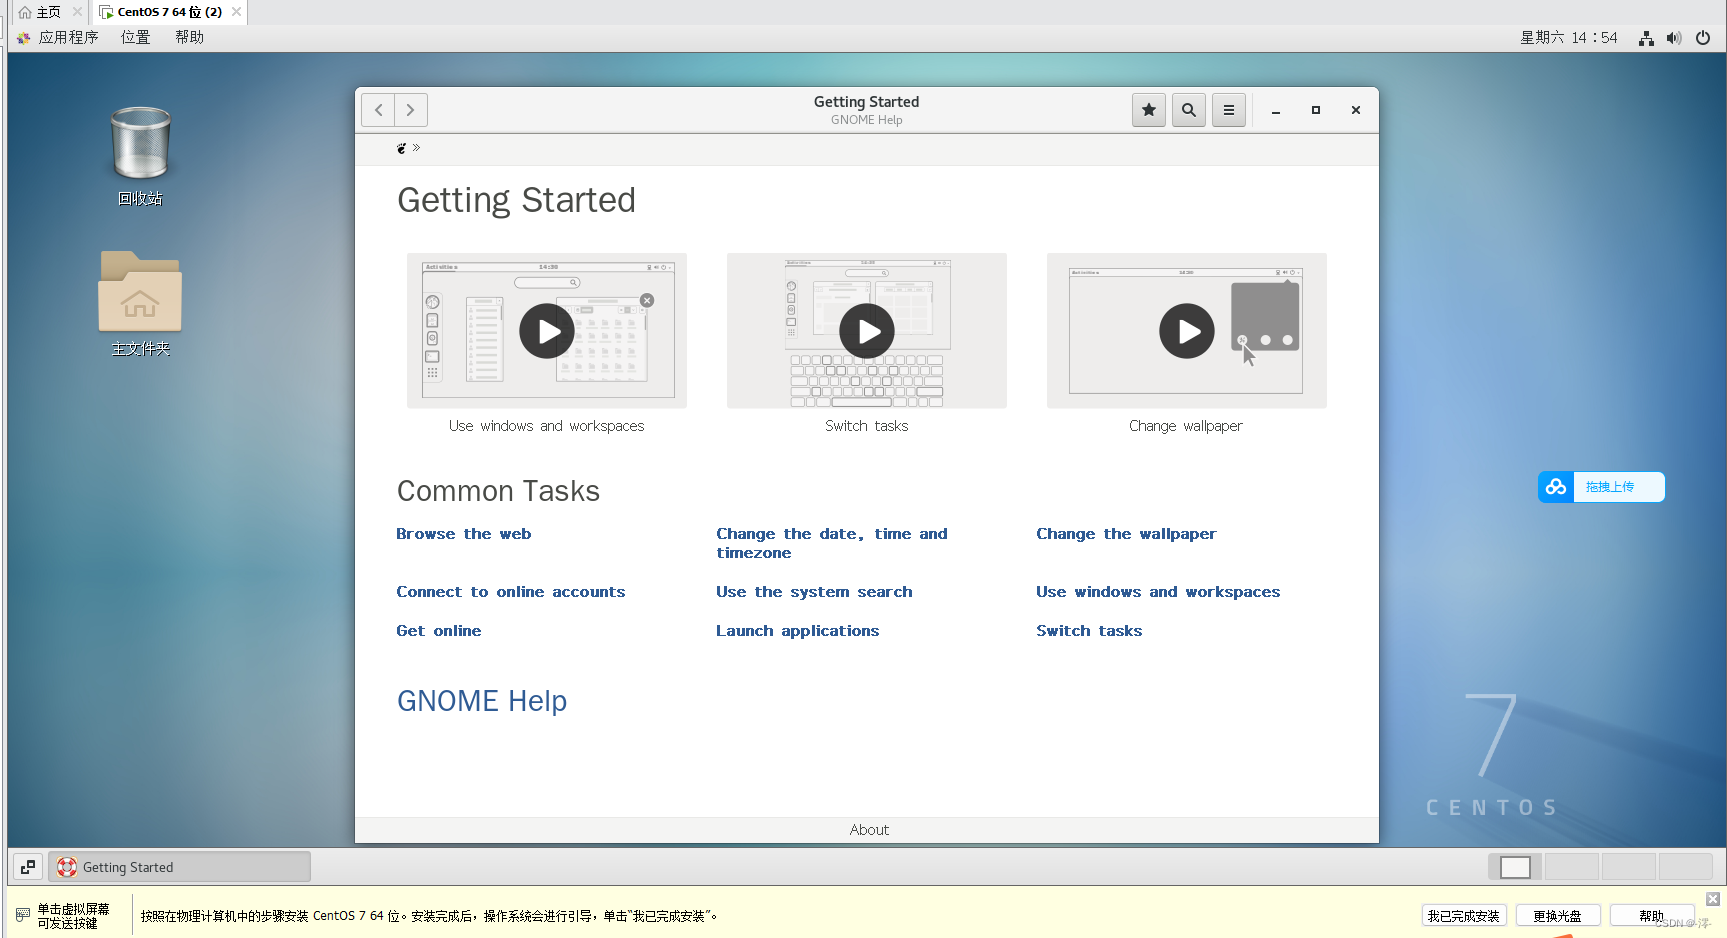Image resolution: width=1727 pixels, height=938 pixels.
Task: Open the Launch applications link
Action: coord(798,631)
